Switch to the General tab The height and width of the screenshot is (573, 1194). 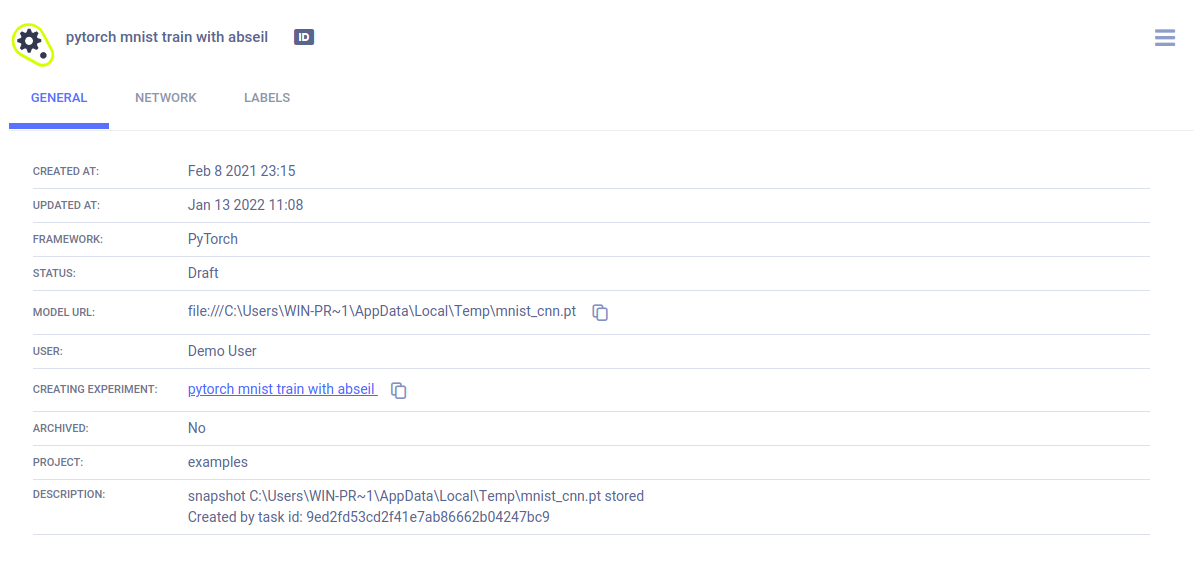(59, 98)
